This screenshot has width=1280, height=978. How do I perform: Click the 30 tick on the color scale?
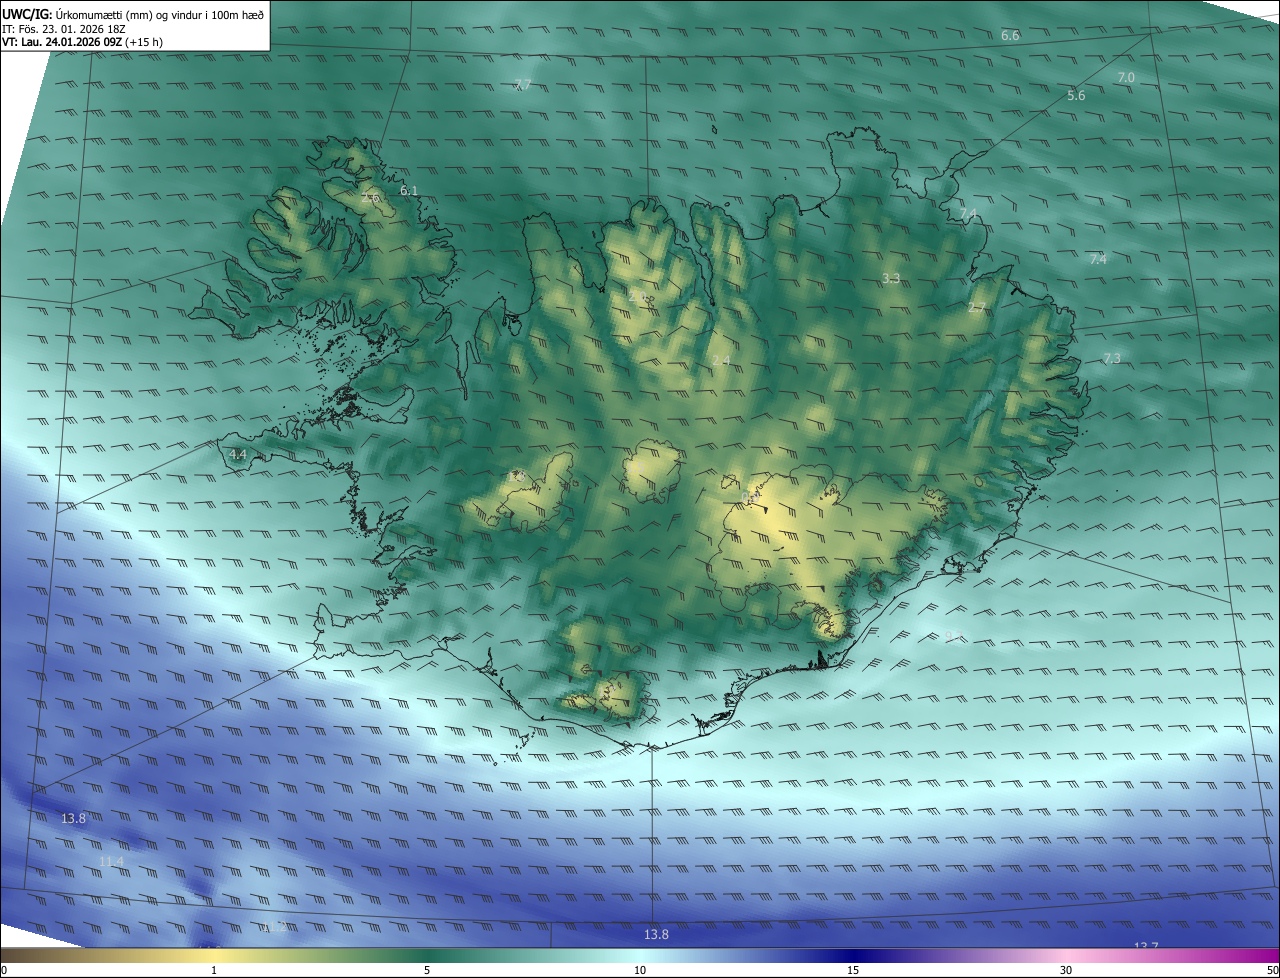[1066, 970]
